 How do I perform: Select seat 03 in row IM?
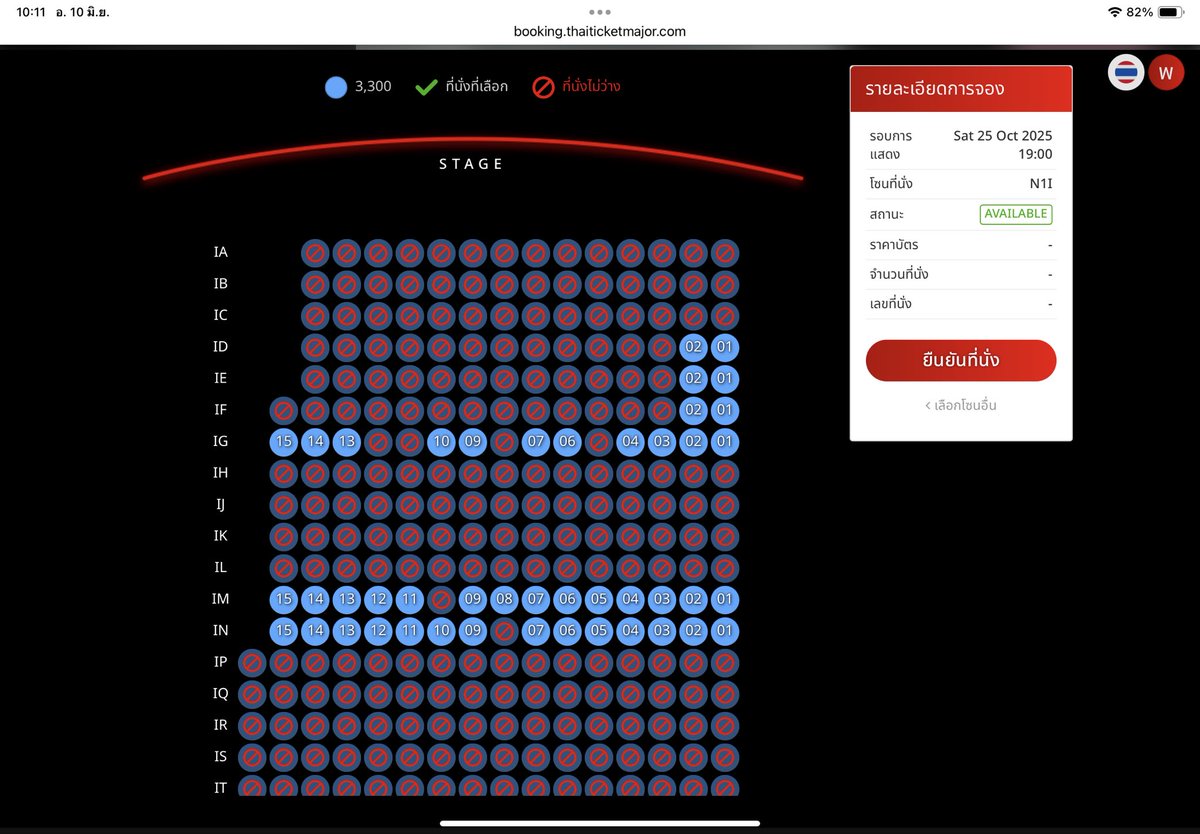(x=661, y=599)
